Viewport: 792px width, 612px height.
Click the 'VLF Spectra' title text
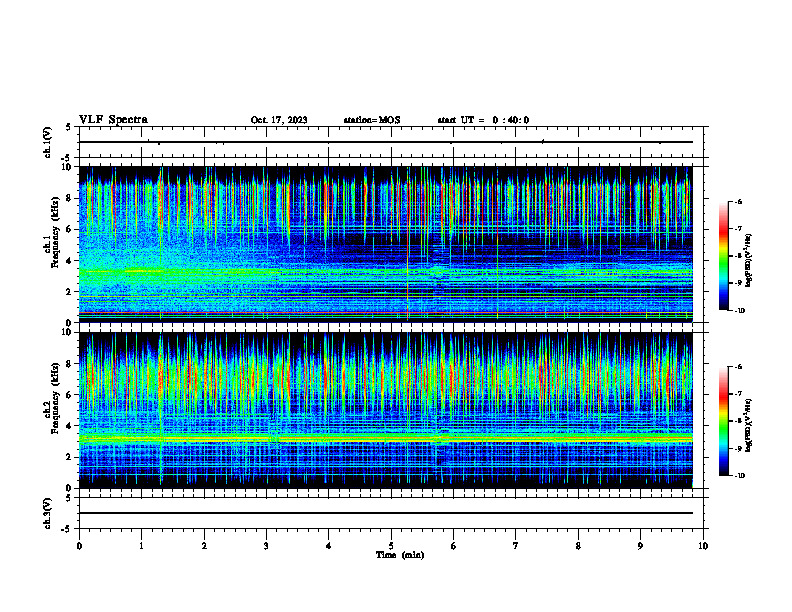click(x=113, y=120)
